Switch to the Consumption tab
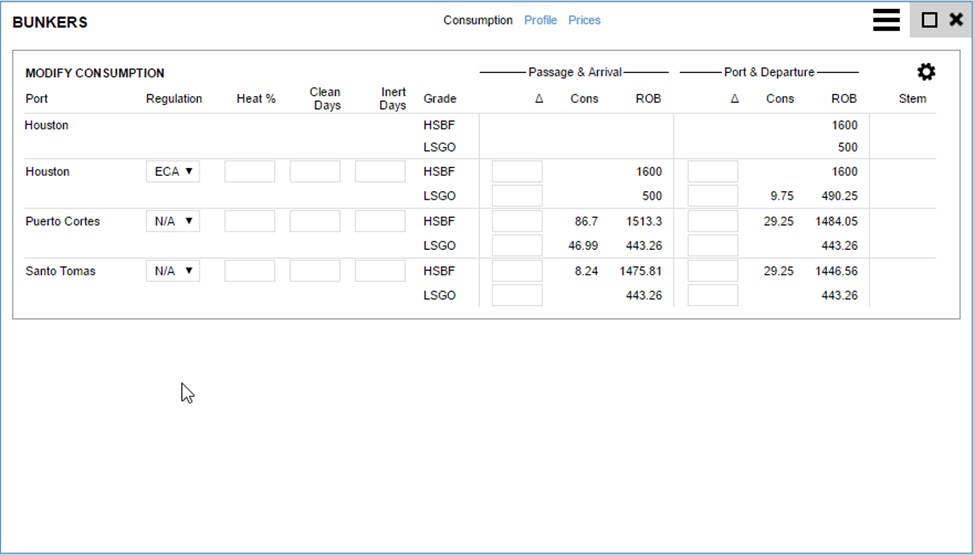The image size is (975, 556). tap(478, 20)
